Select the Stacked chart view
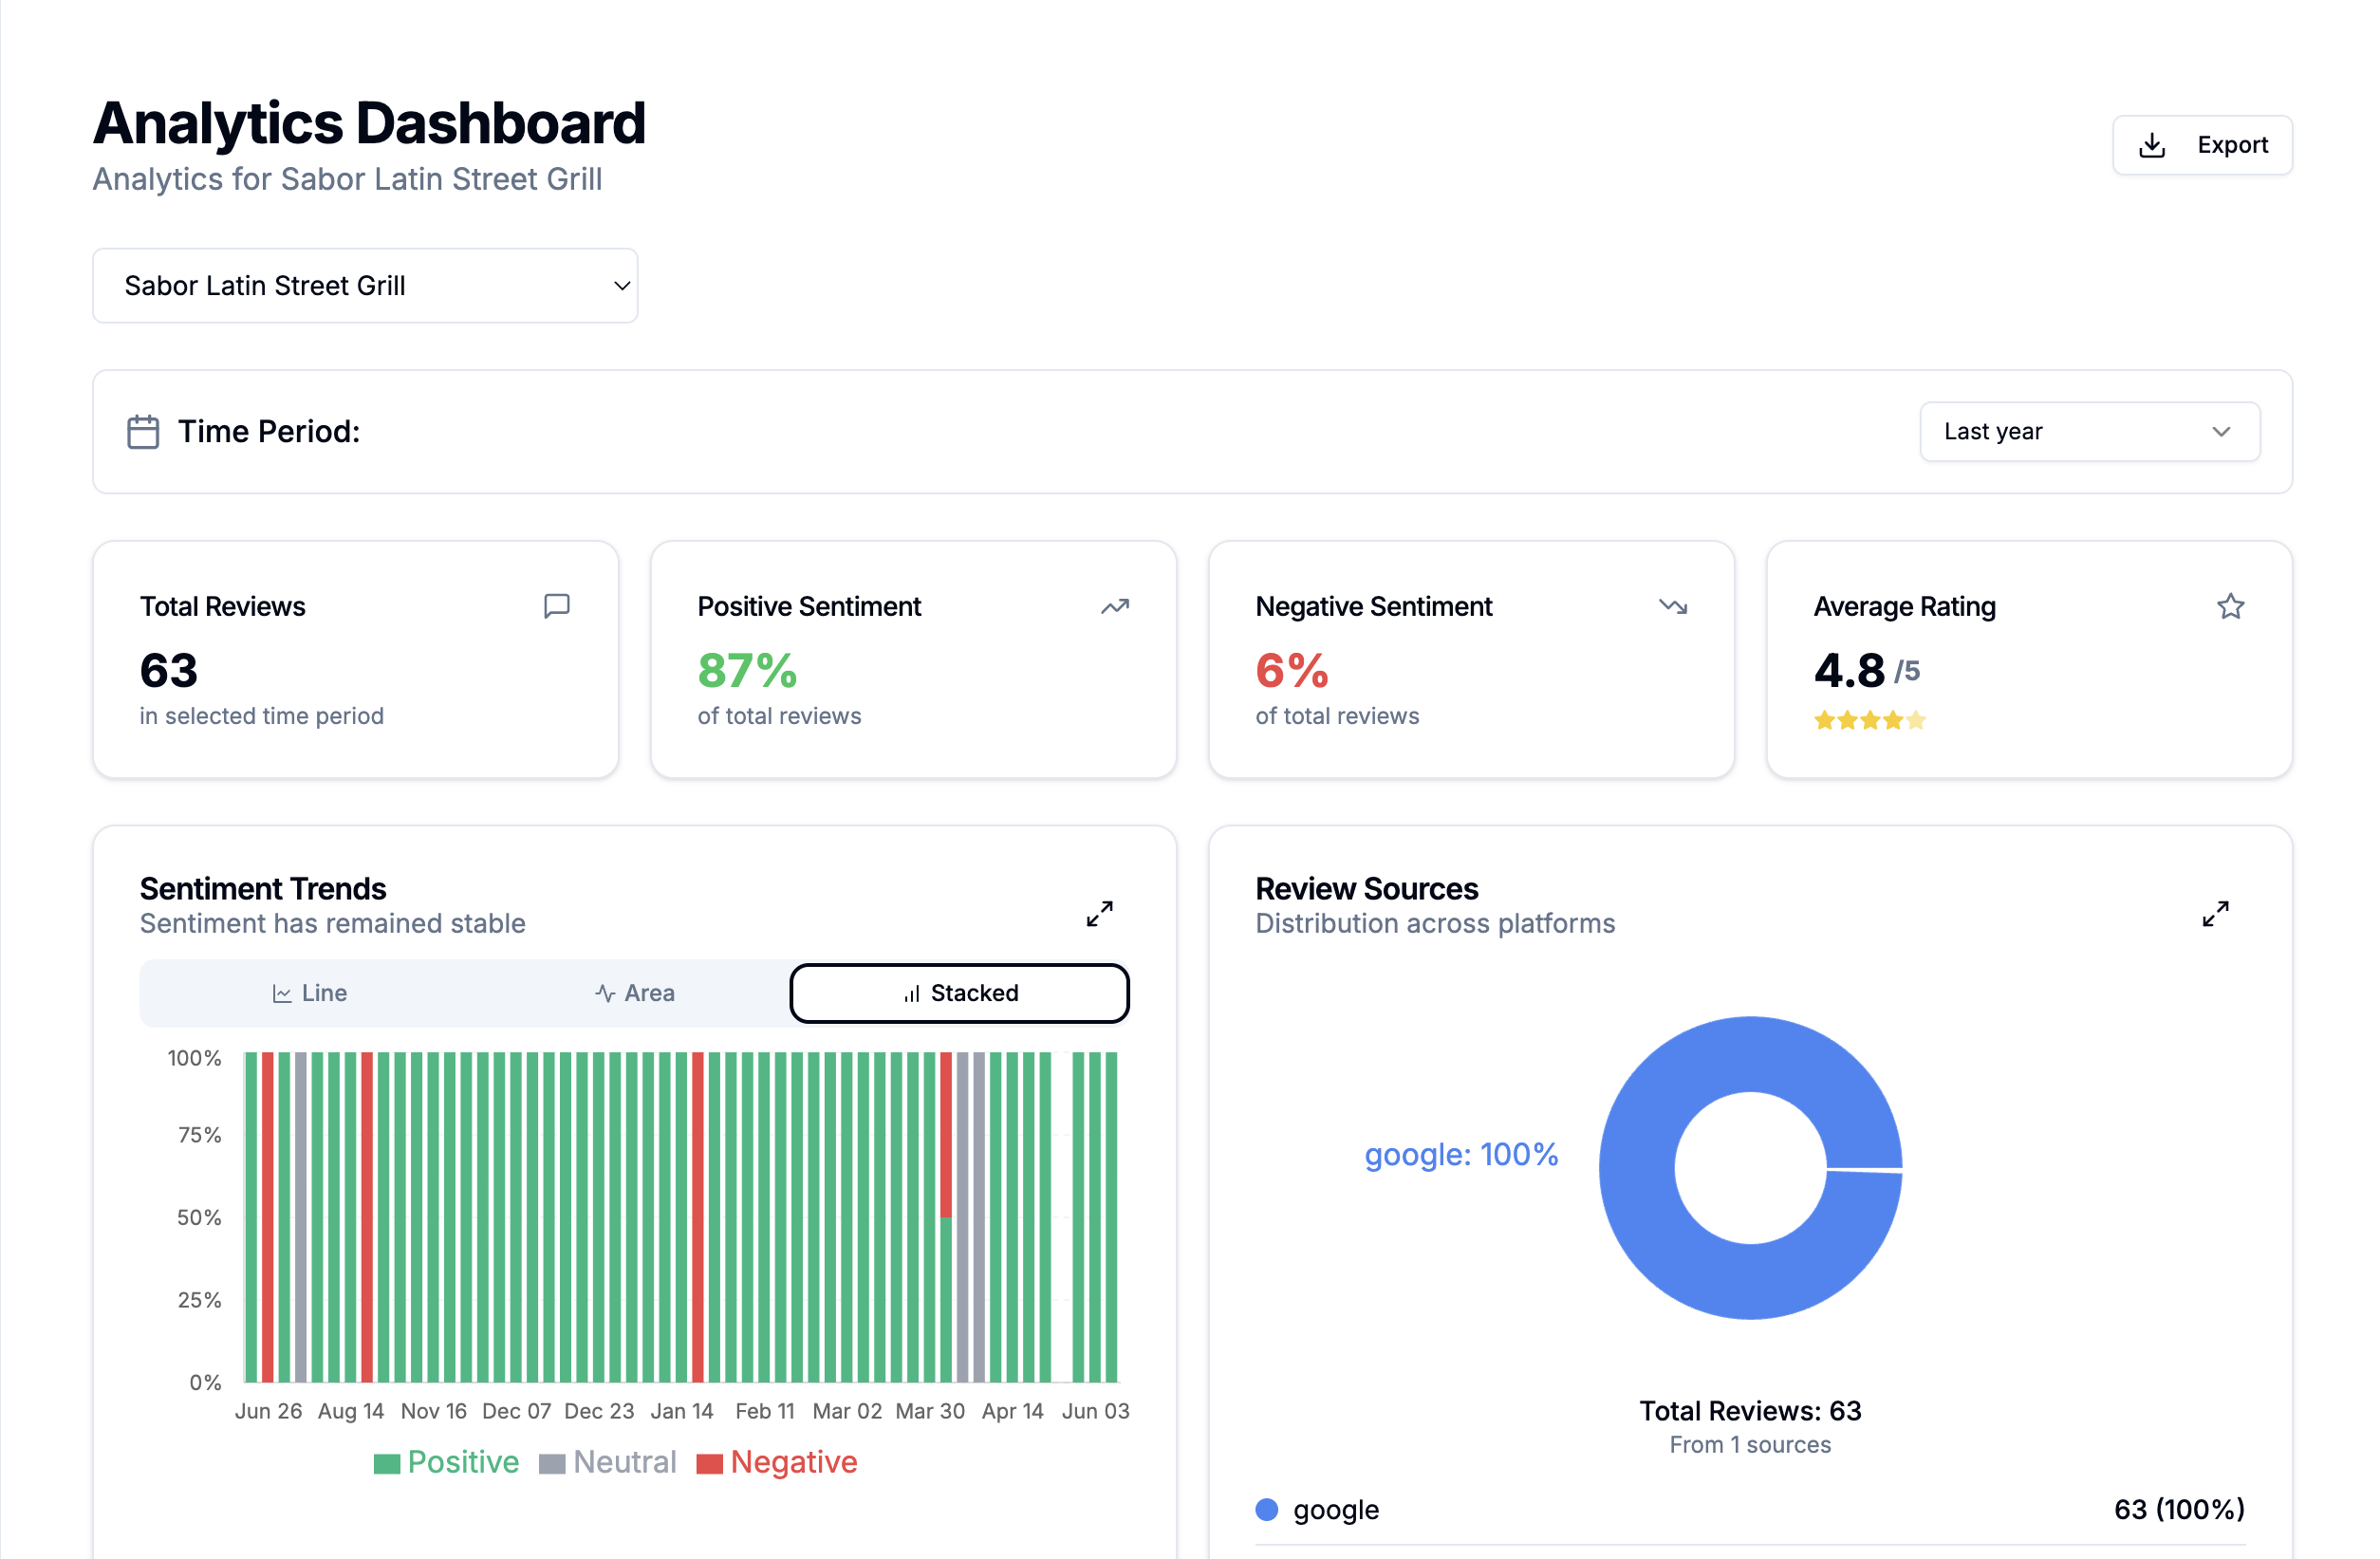The image size is (2380, 1559). coord(959,993)
